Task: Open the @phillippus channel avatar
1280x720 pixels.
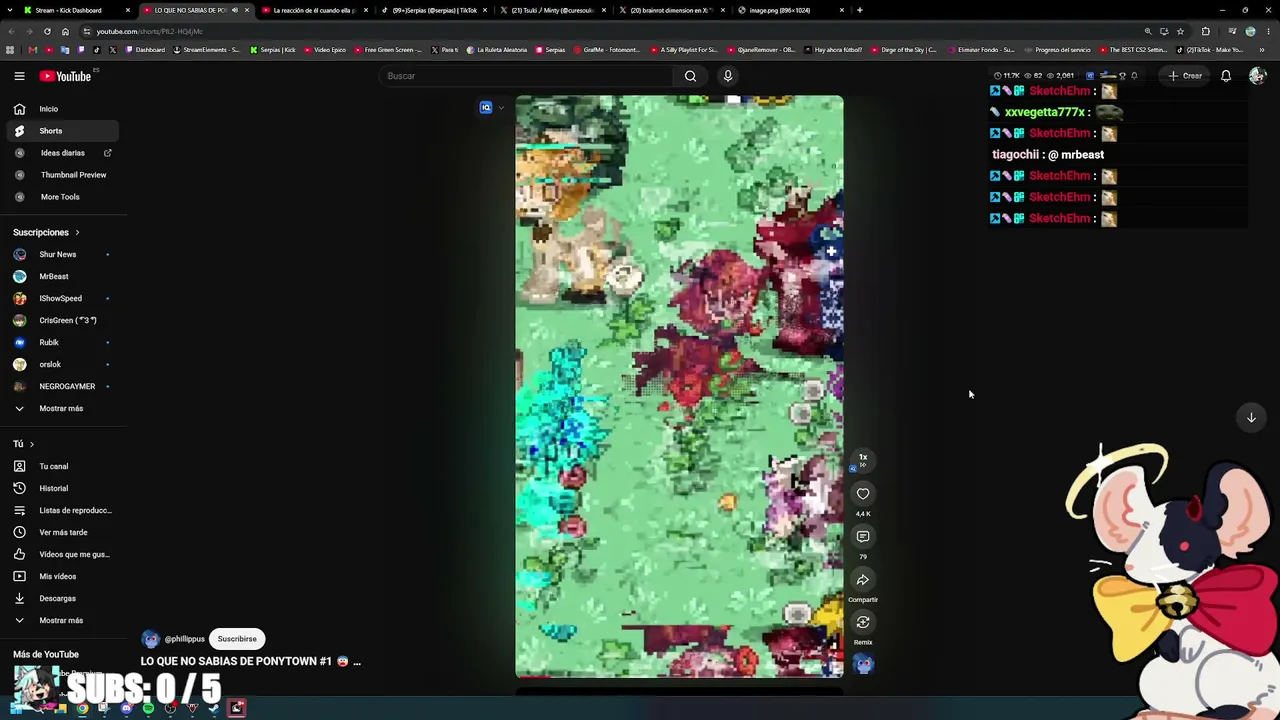Action: pyautogui.click(x=151, y=639)
